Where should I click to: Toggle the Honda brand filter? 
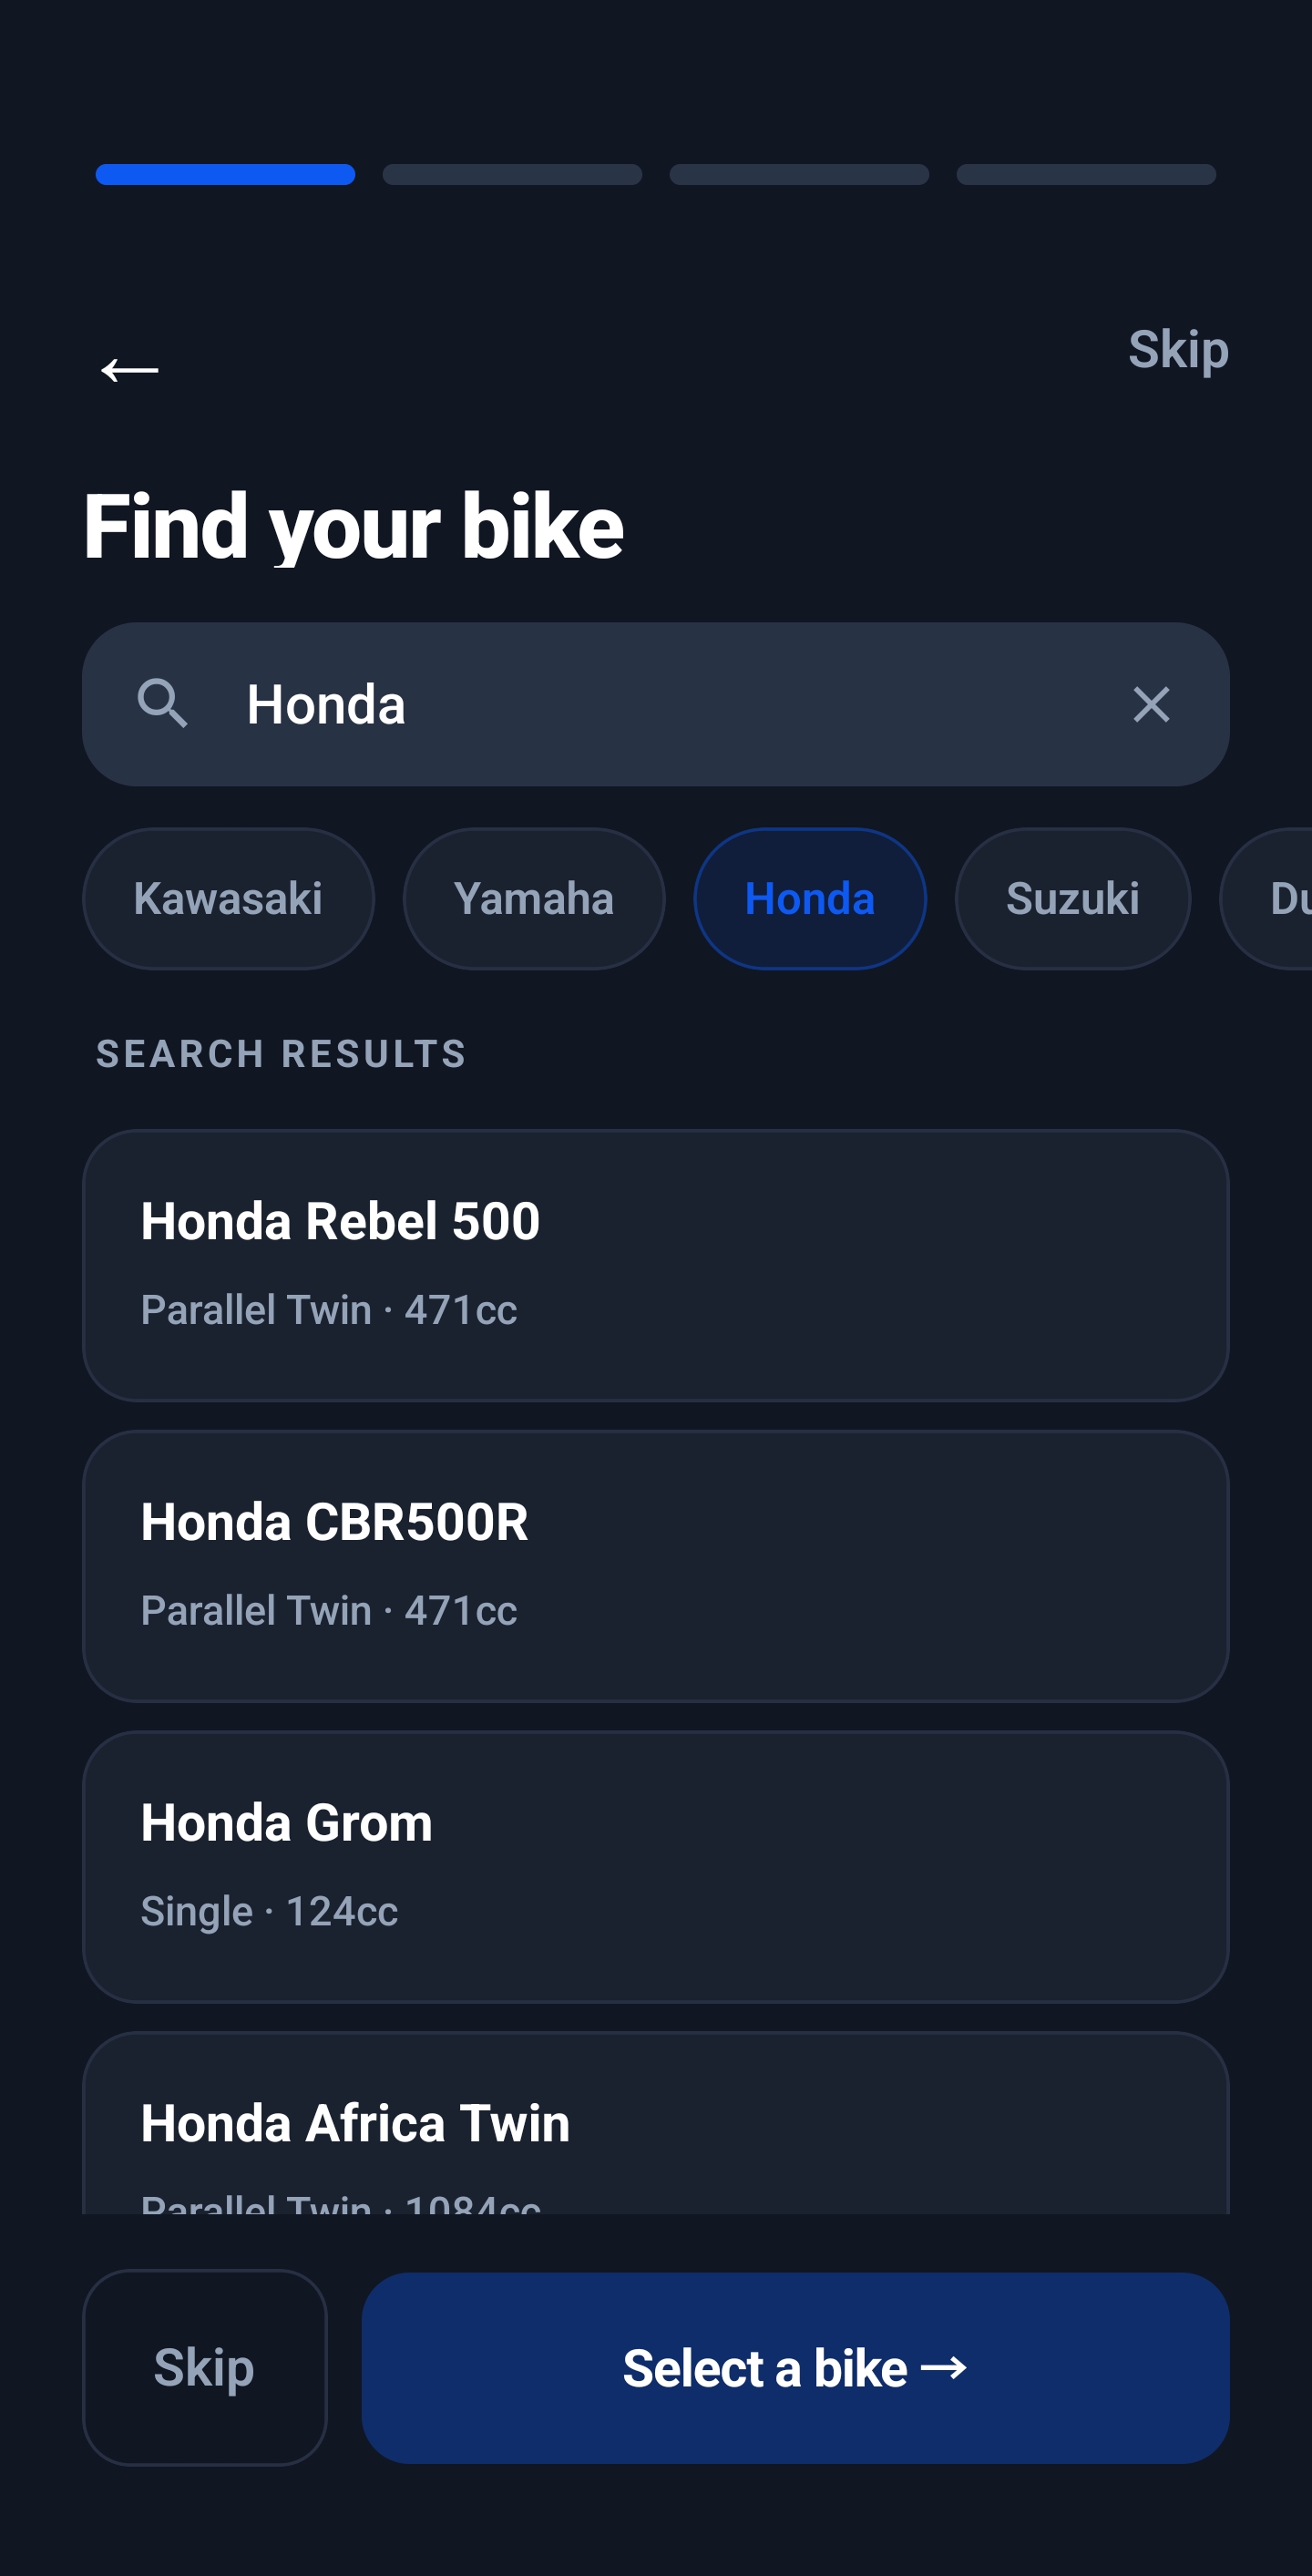point(809,898)
